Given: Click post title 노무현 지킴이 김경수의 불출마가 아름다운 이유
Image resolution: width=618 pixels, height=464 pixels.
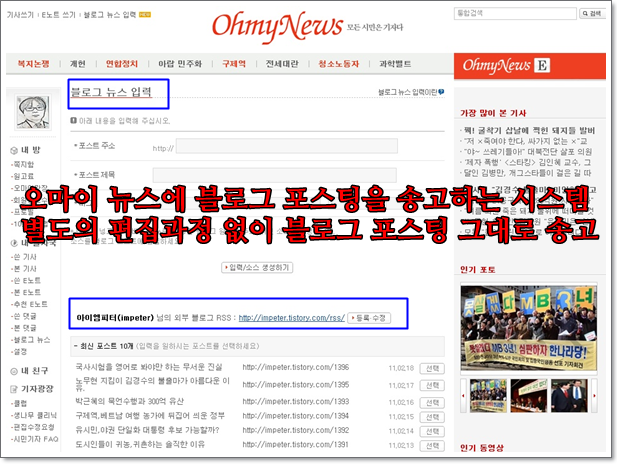Looking at the screenshot, I should 153,384.
